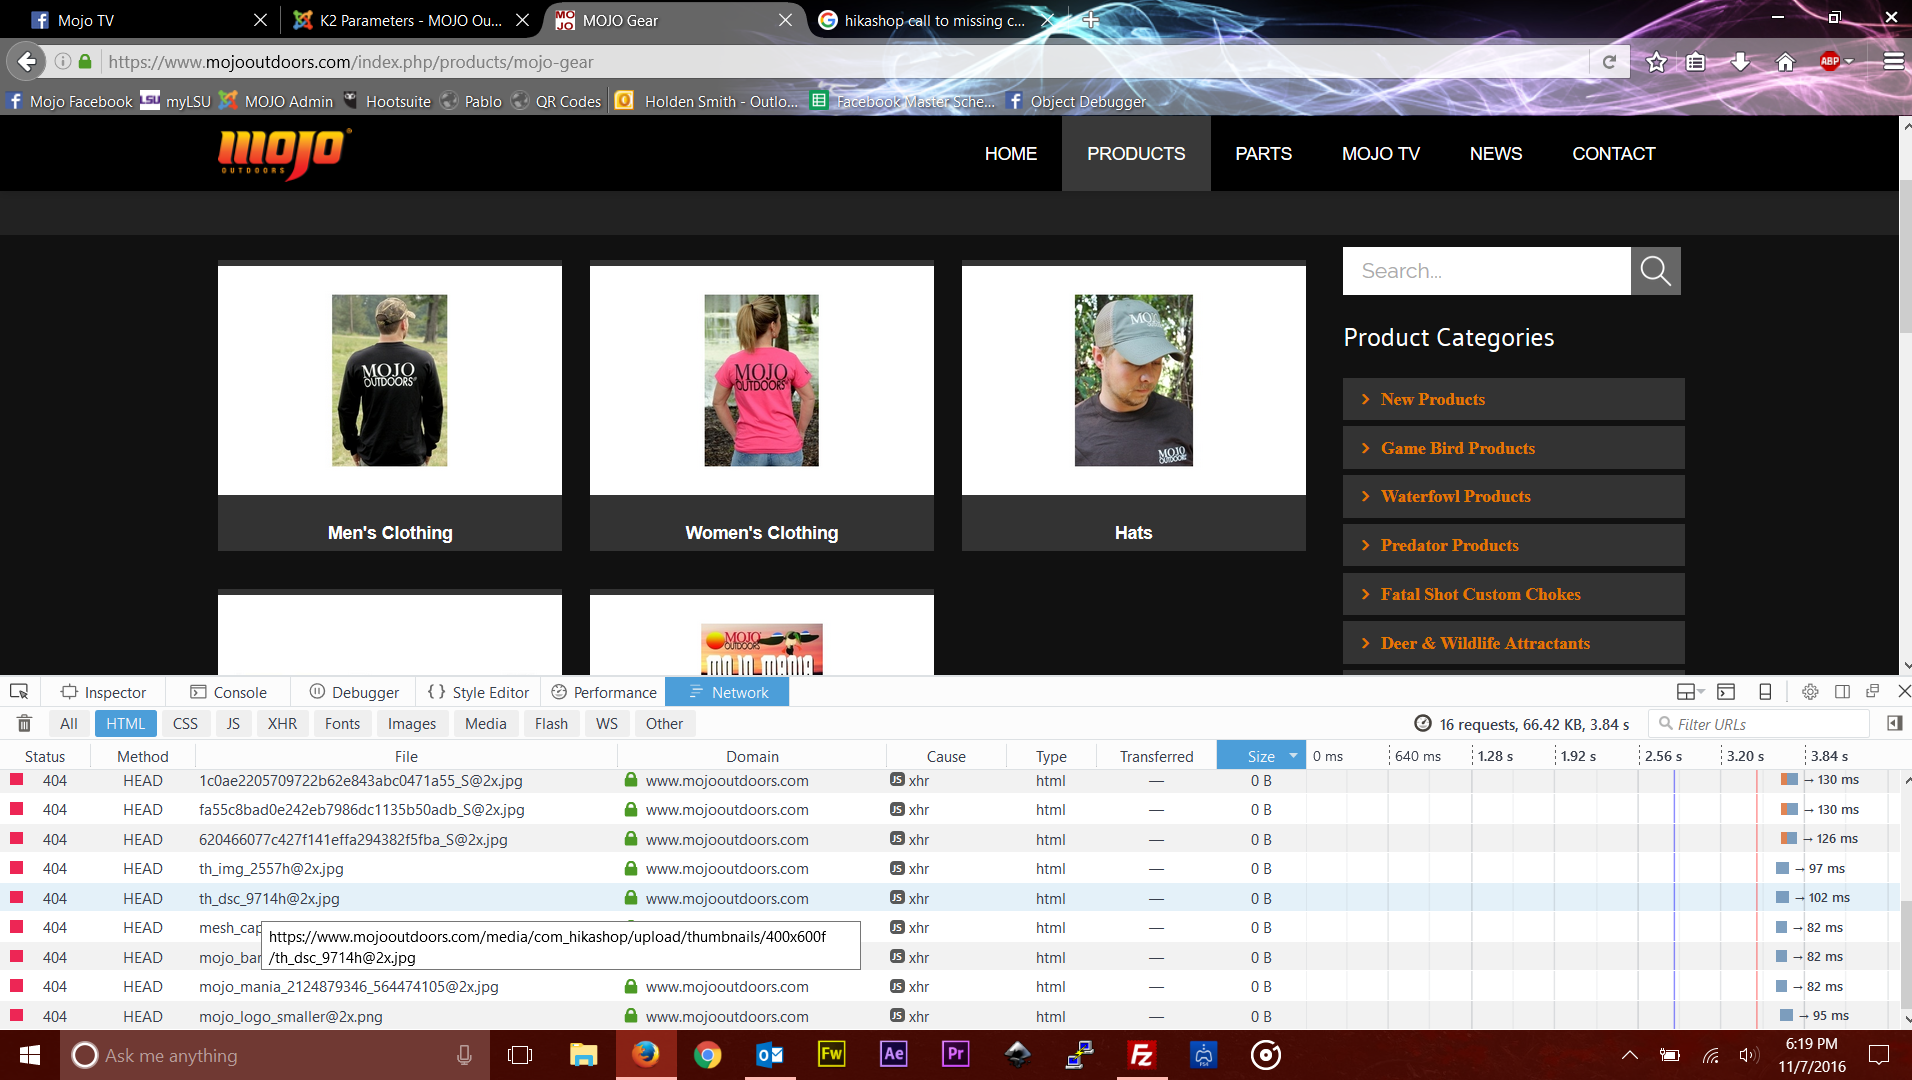Enable the WS network filter
The image size is (1912, 1080).
coord(607,724)
